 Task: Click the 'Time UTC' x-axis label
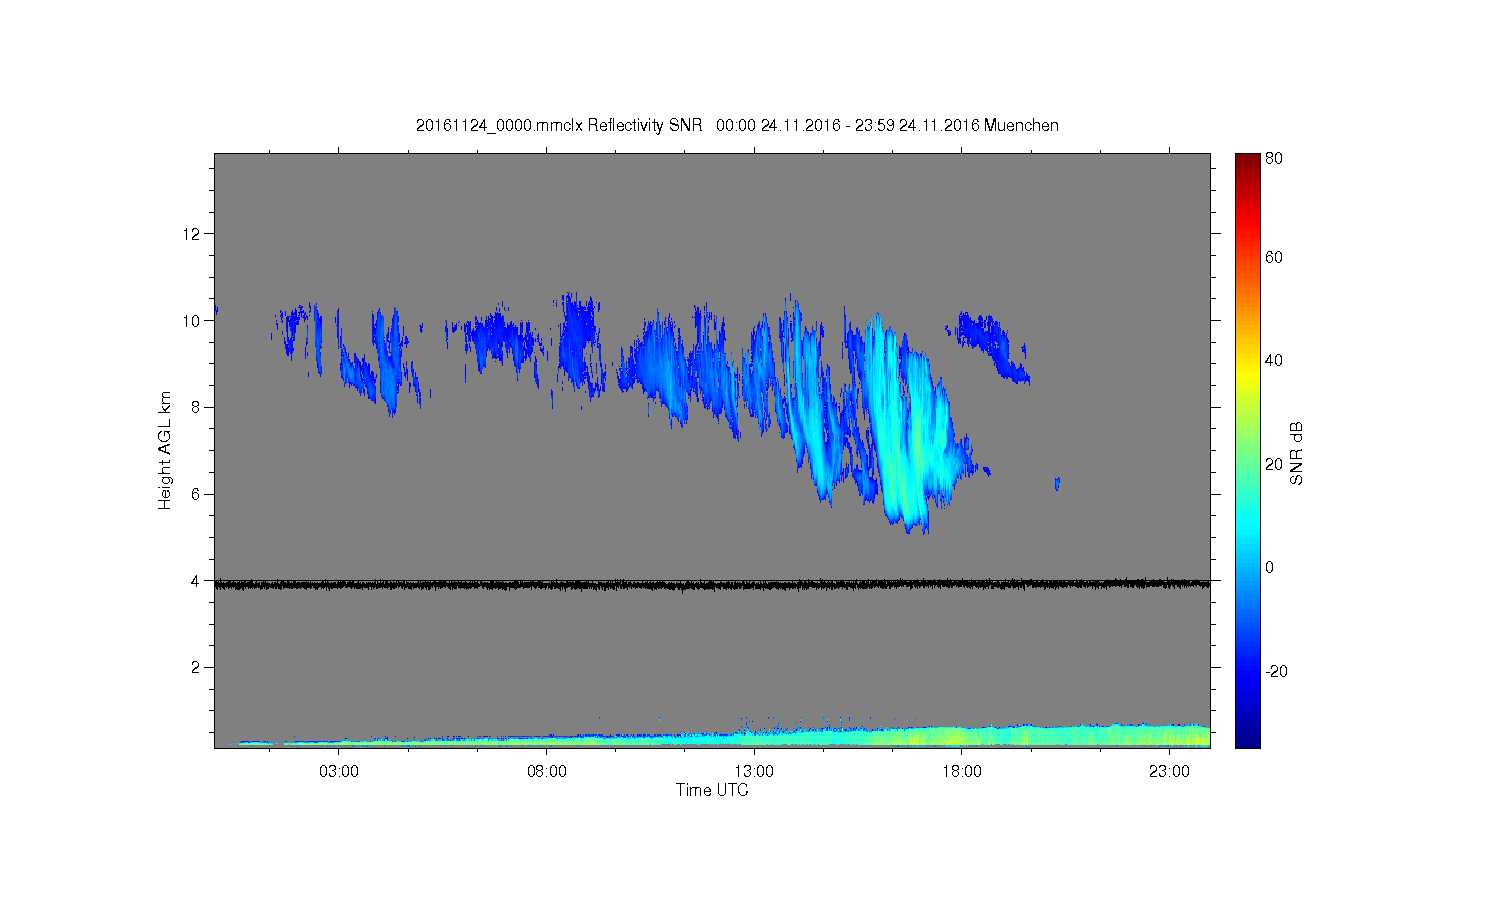tap(712, 790)
